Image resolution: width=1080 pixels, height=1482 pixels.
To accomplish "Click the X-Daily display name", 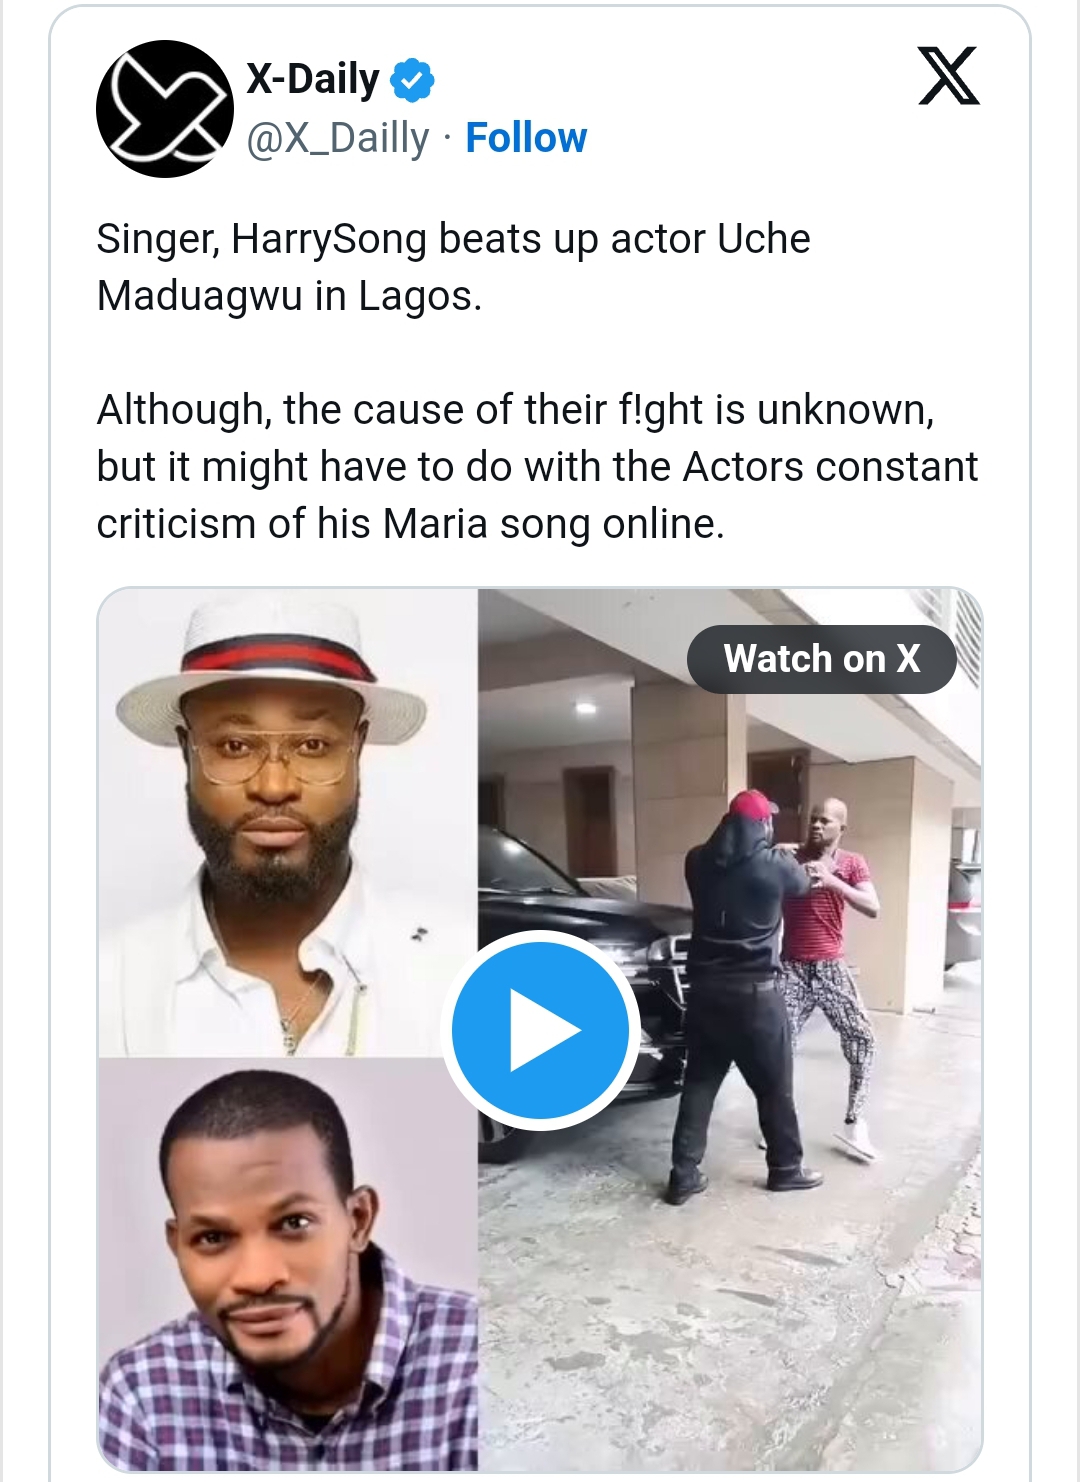I will tap(313, 79).
